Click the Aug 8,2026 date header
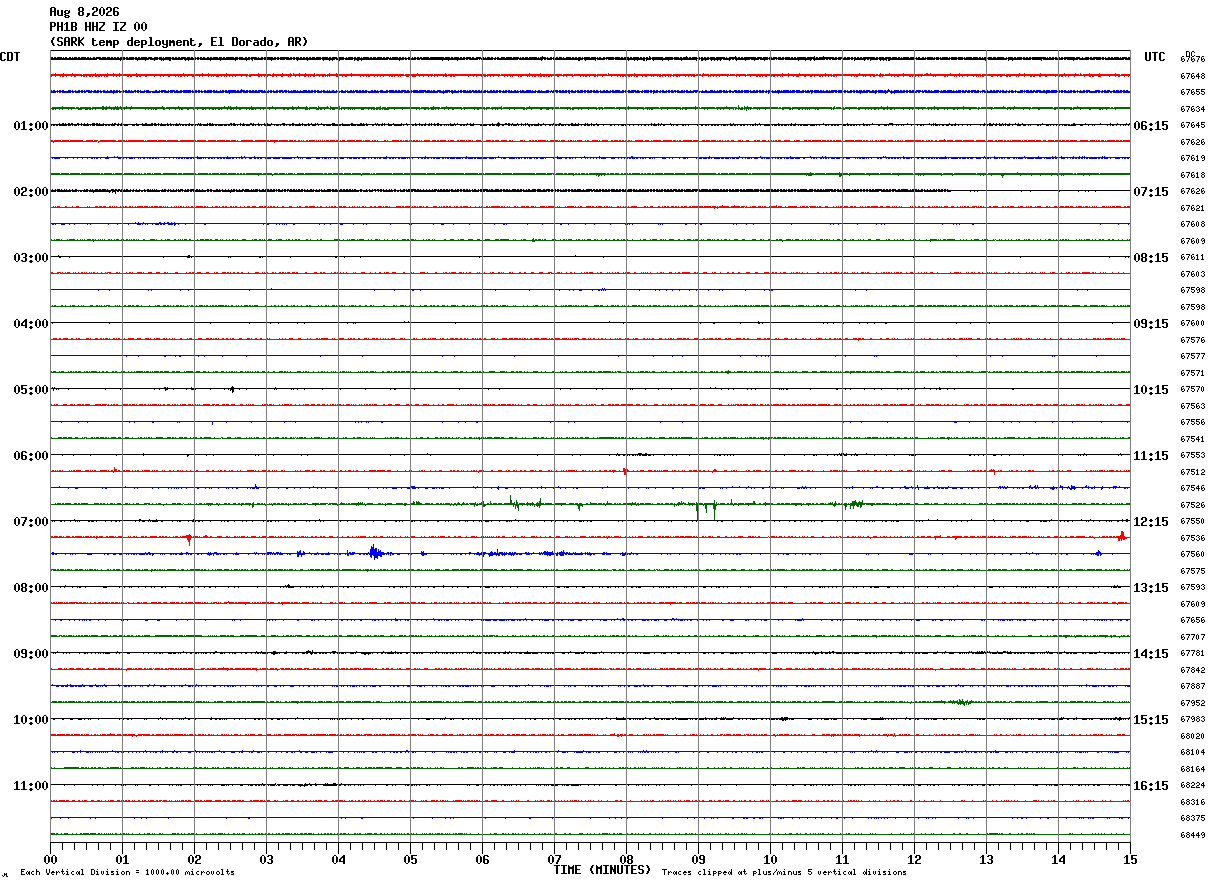The height and width of the screenshot is (886, 1210). [84, 12]
